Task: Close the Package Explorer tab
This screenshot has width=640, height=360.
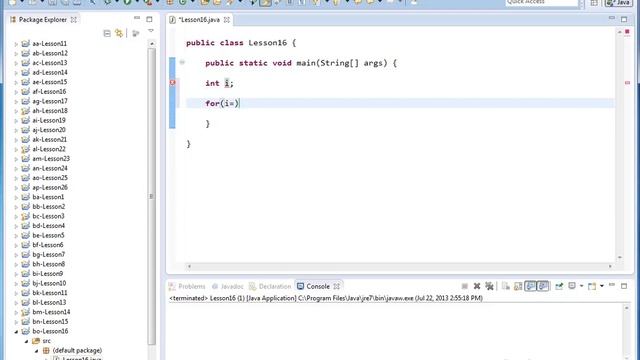Action: click(74, 20)
